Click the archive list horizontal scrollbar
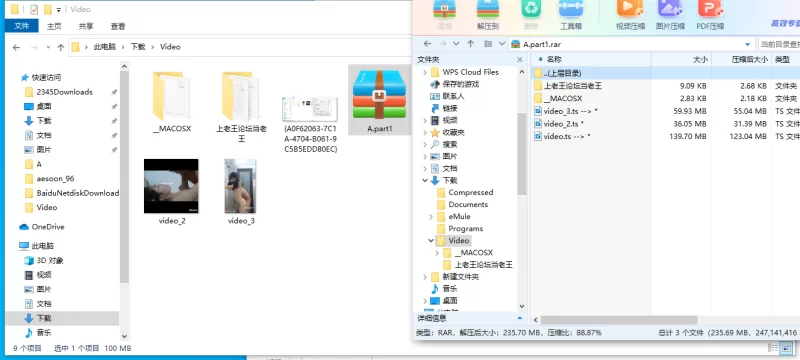The width and height of the screenshot is (800, 360). click(619, 320)
